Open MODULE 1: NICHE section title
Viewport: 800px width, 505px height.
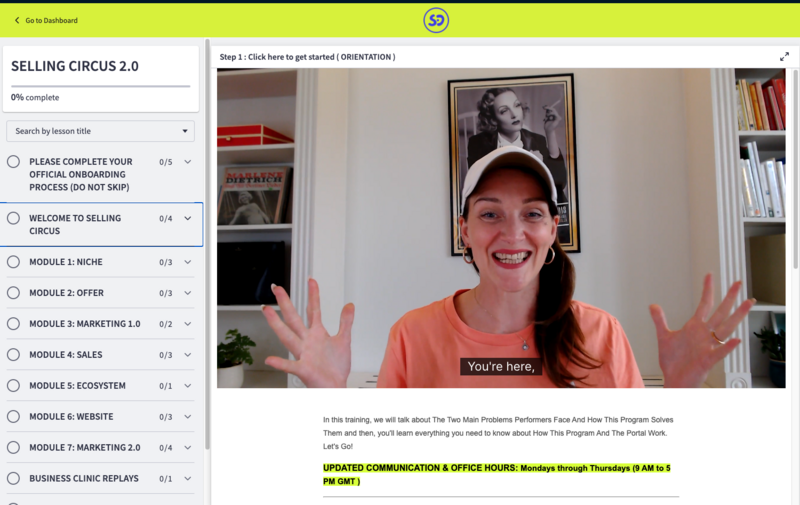66,262
